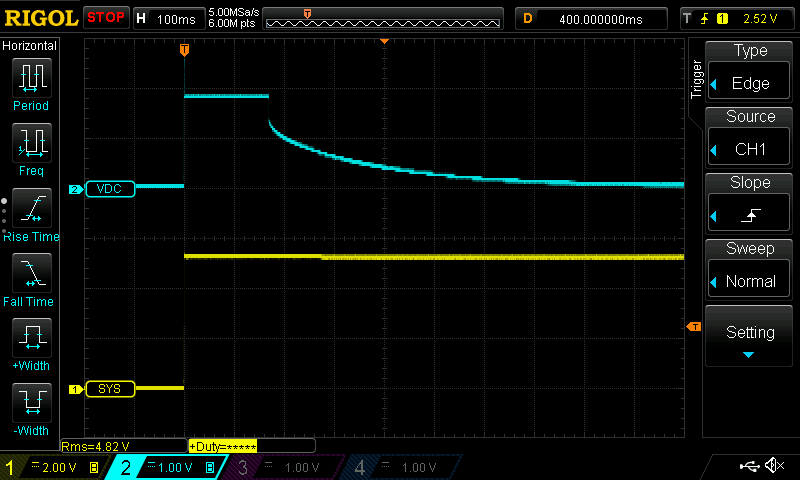Expand the trigger Setting submenu
800x480 pixels.
[x=750, y=336]
